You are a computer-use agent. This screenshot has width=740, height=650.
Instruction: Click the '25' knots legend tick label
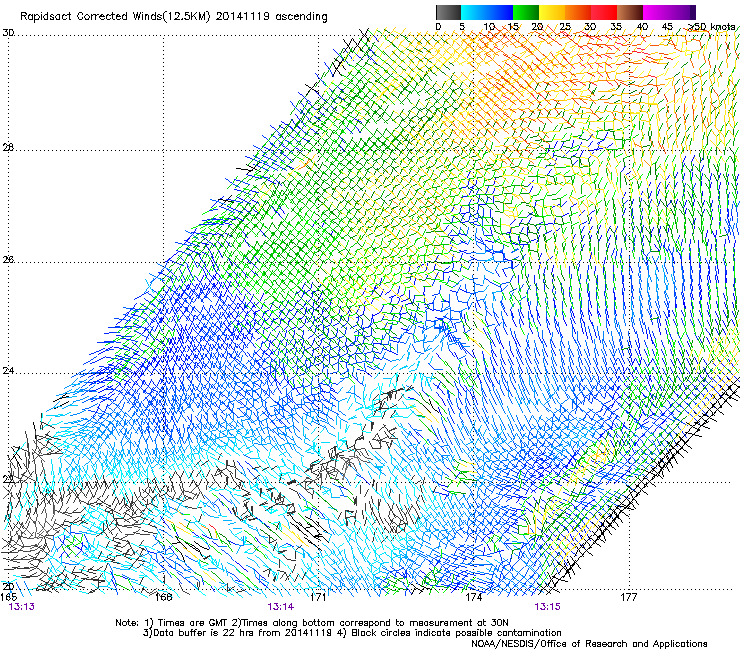point(565,27)
